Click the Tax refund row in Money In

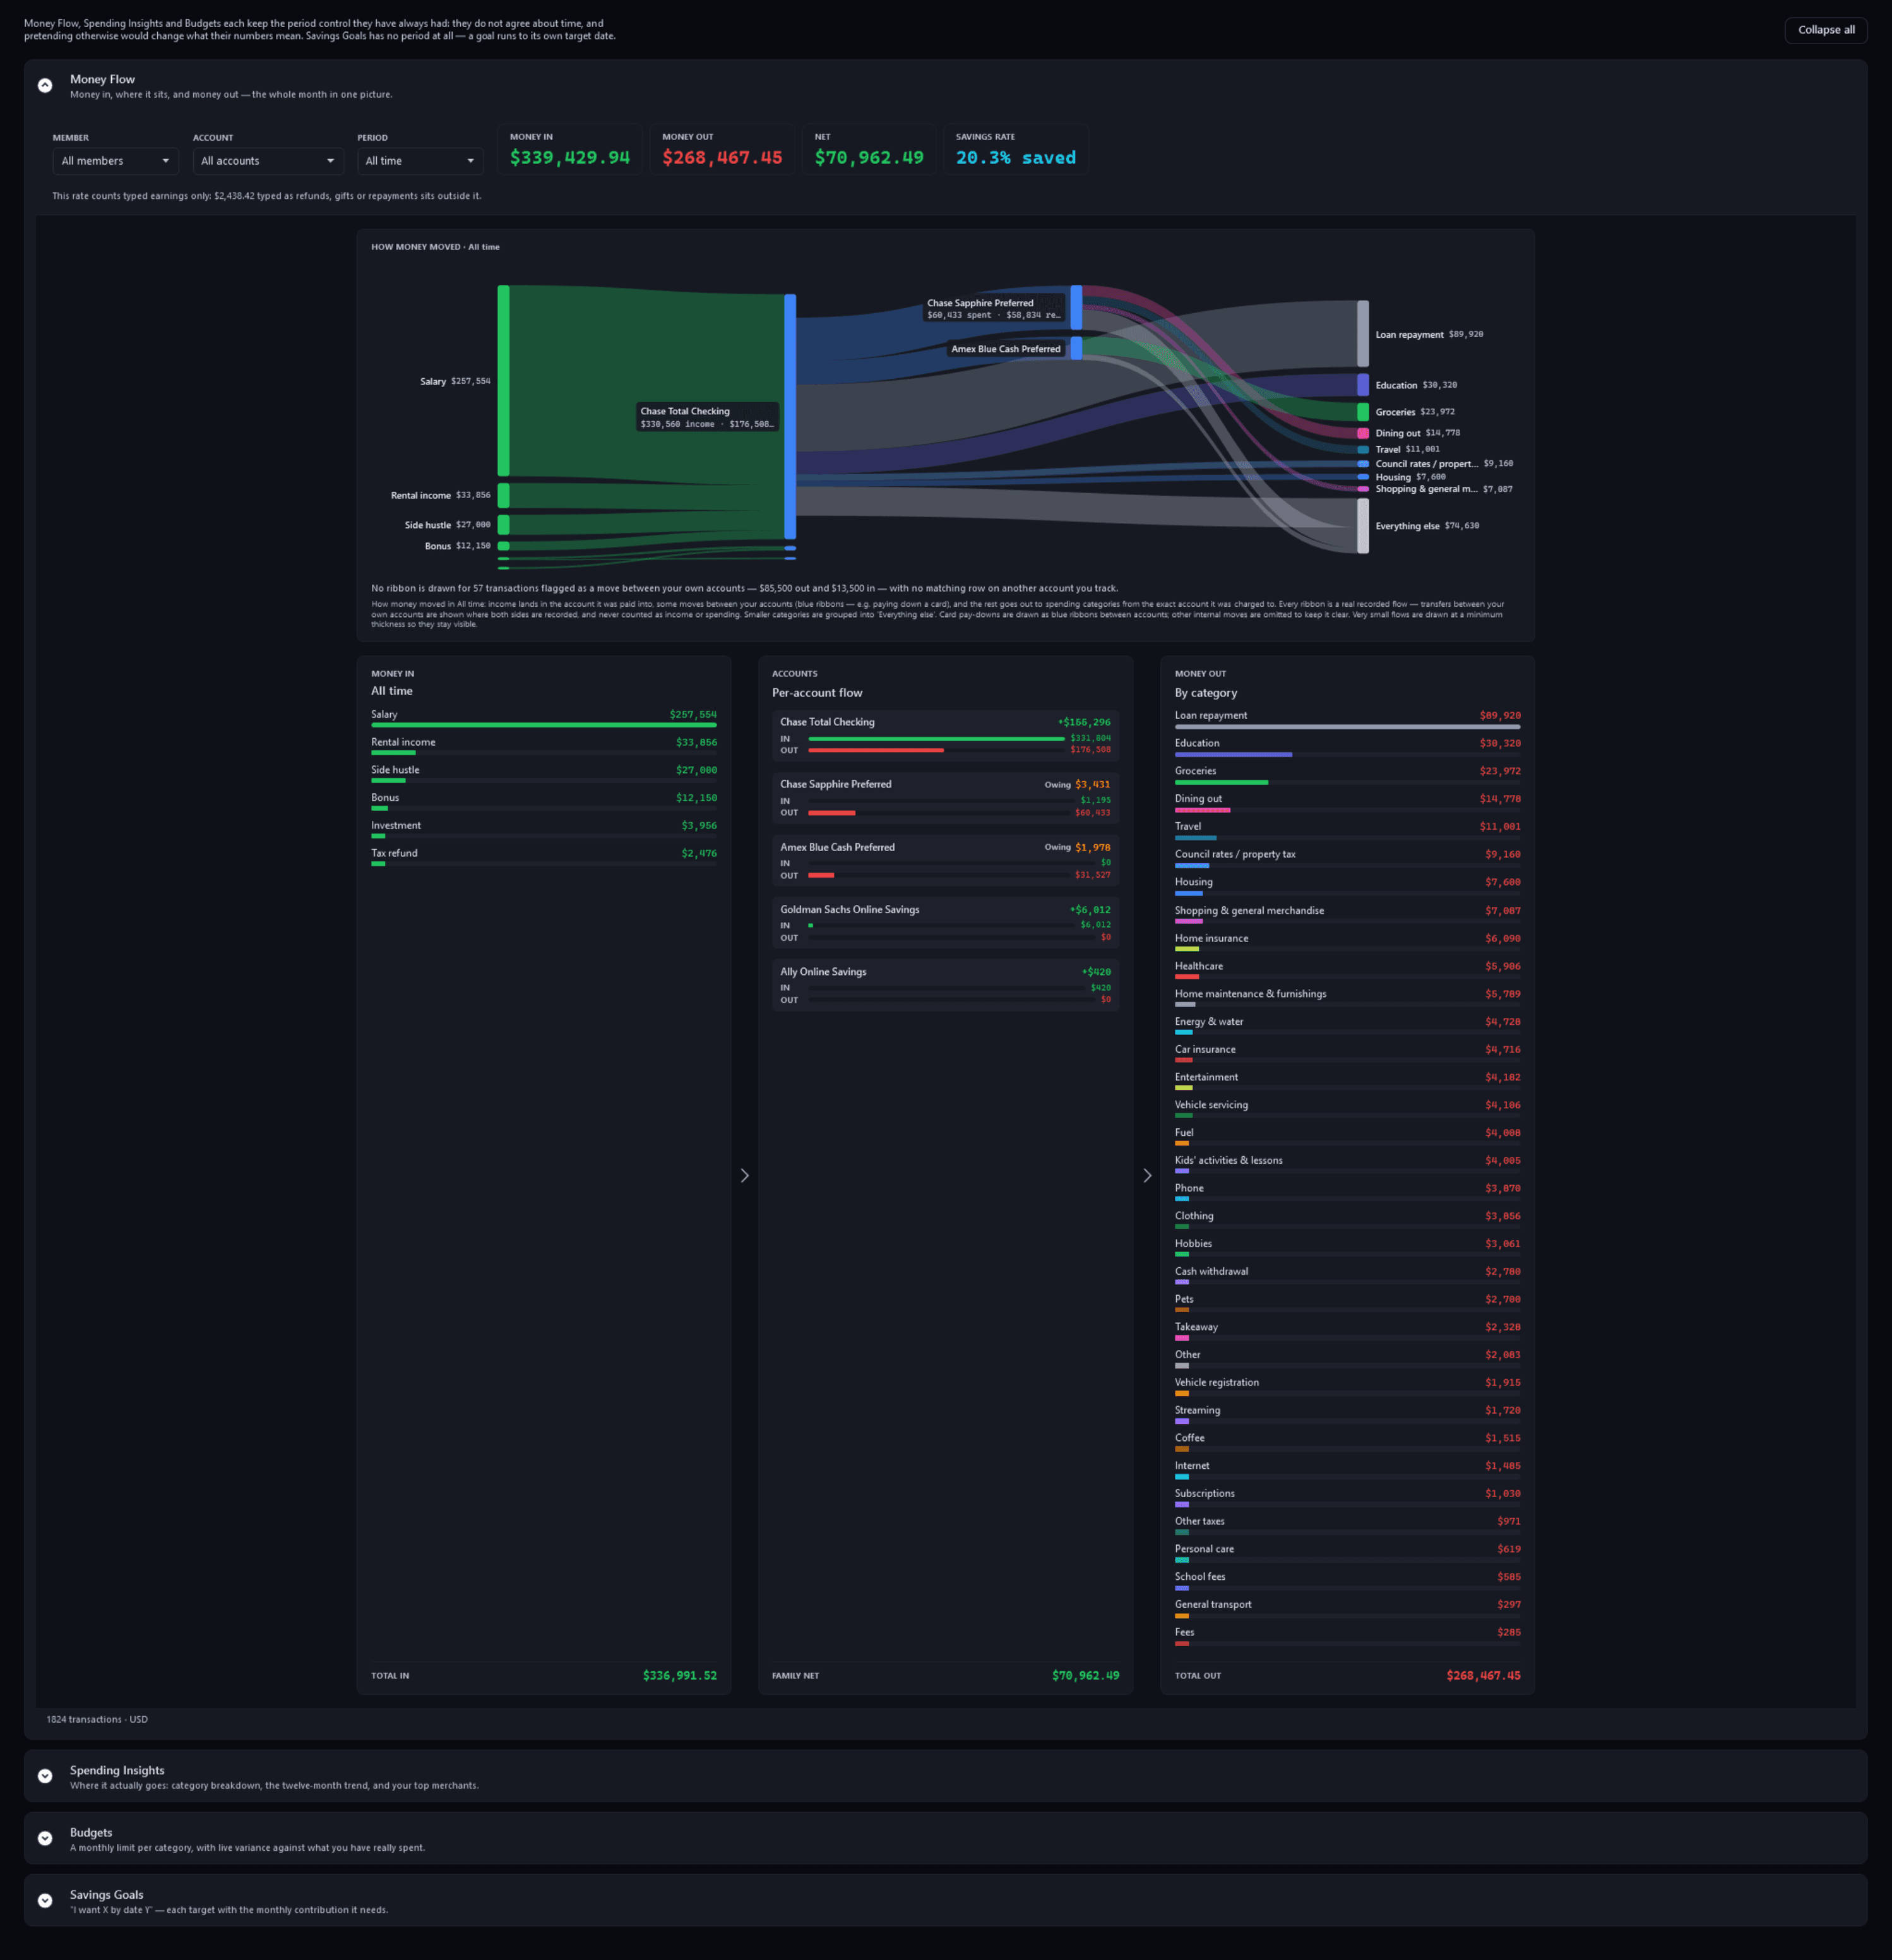coord(544,857)
